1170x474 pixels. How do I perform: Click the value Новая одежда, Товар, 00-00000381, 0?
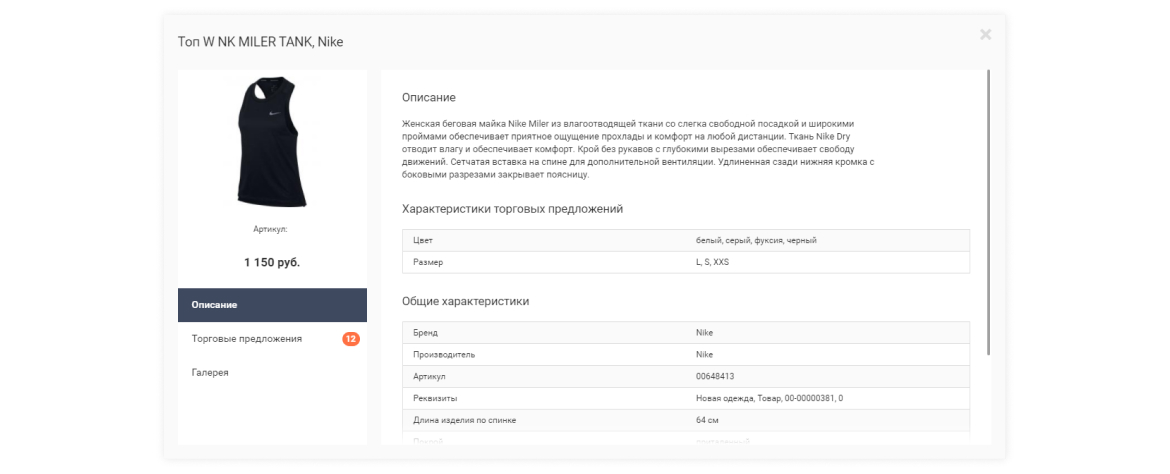(769, 399)
